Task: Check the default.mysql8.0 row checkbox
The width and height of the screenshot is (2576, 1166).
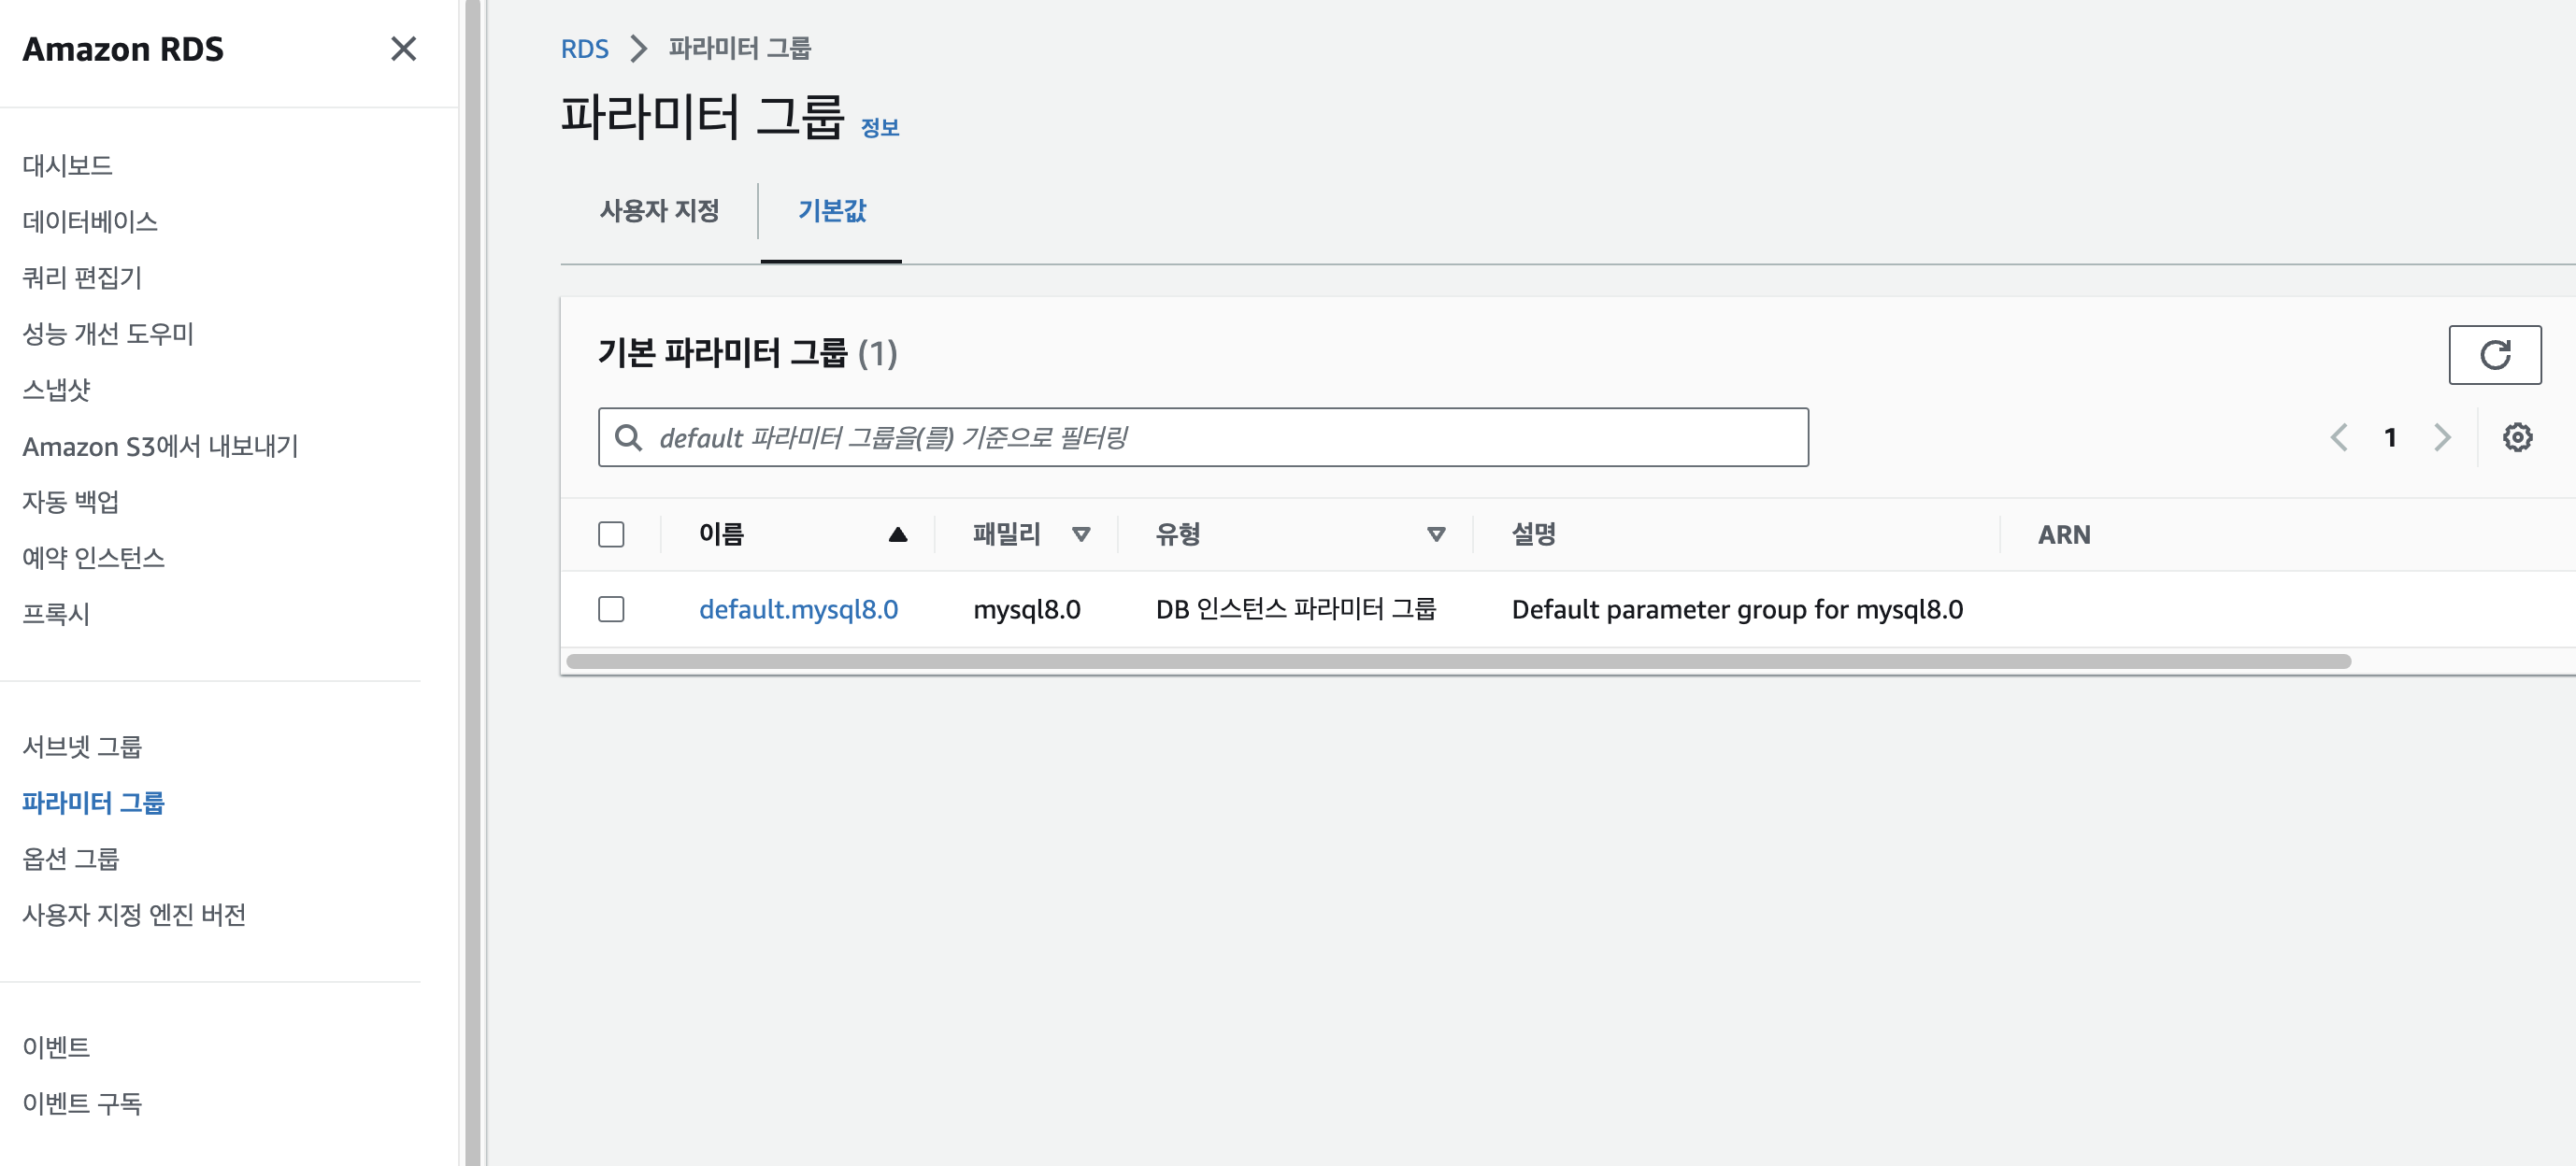Action: (x=611, y=609)
